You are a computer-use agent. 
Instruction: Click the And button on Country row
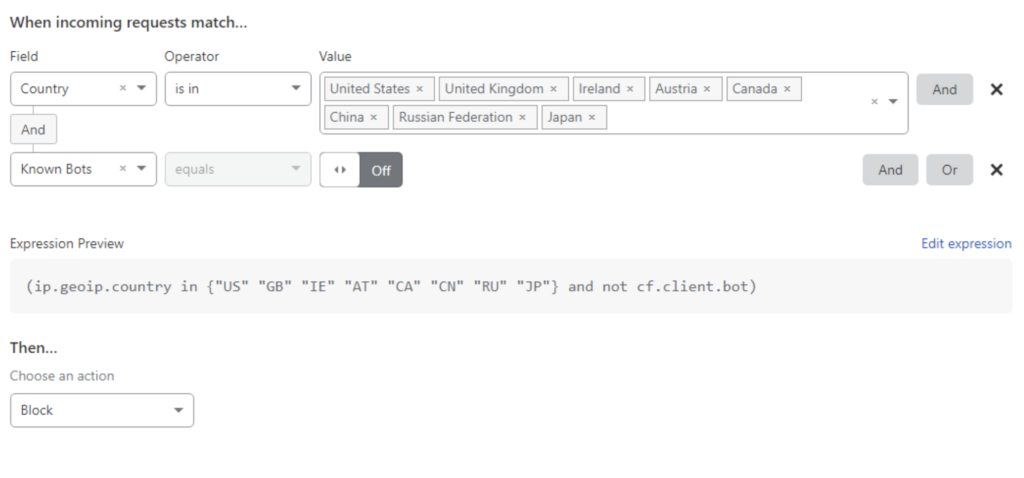click(x=944, y=89)
